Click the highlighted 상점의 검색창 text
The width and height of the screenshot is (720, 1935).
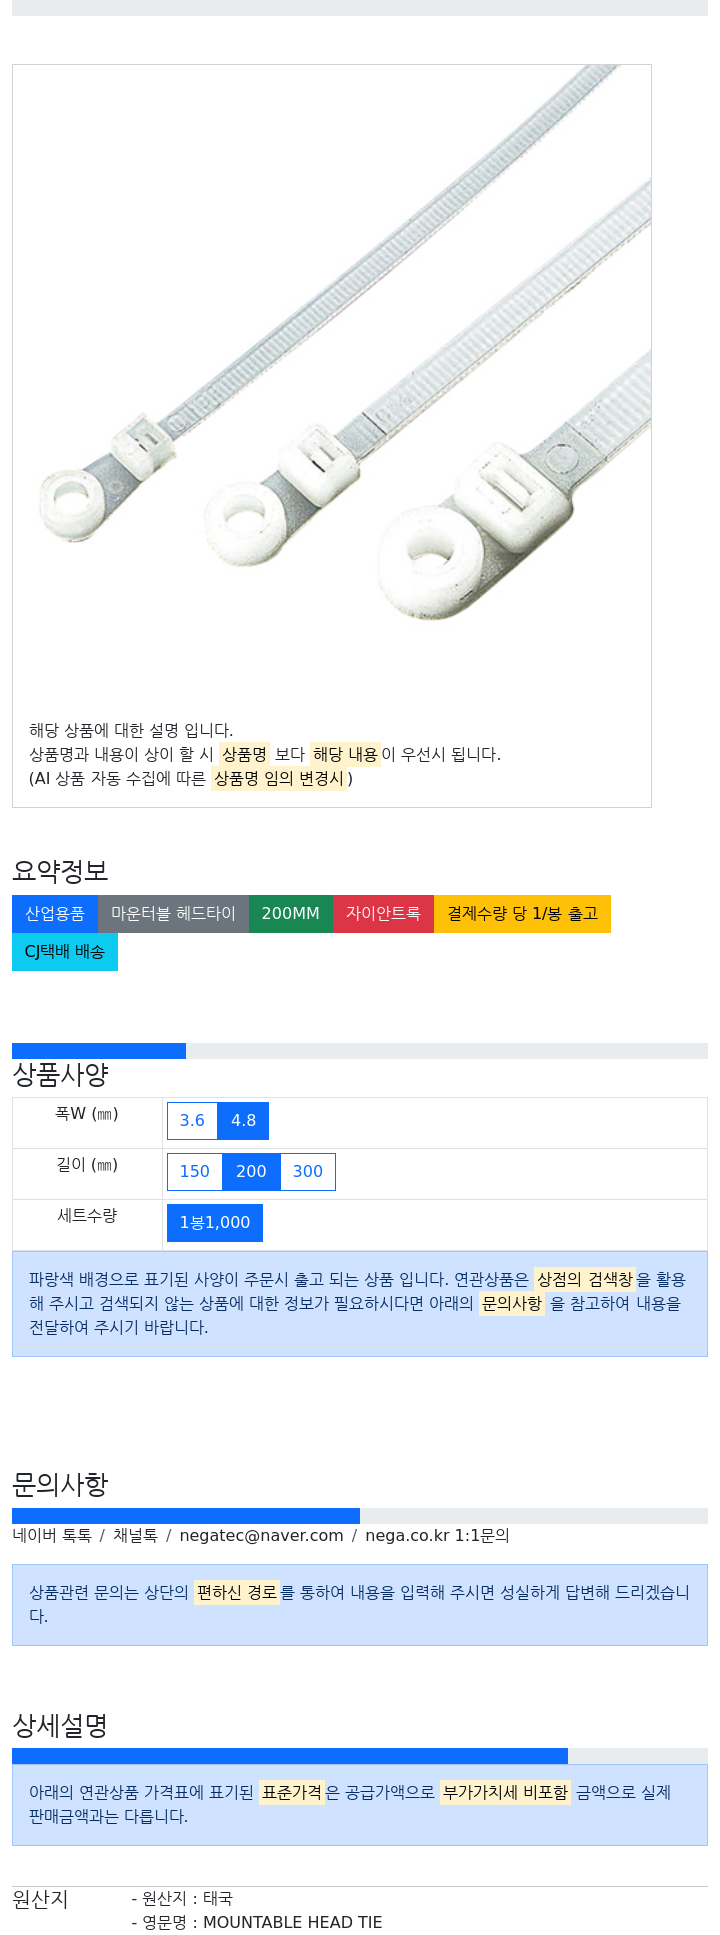click(x=585, y=1279)
